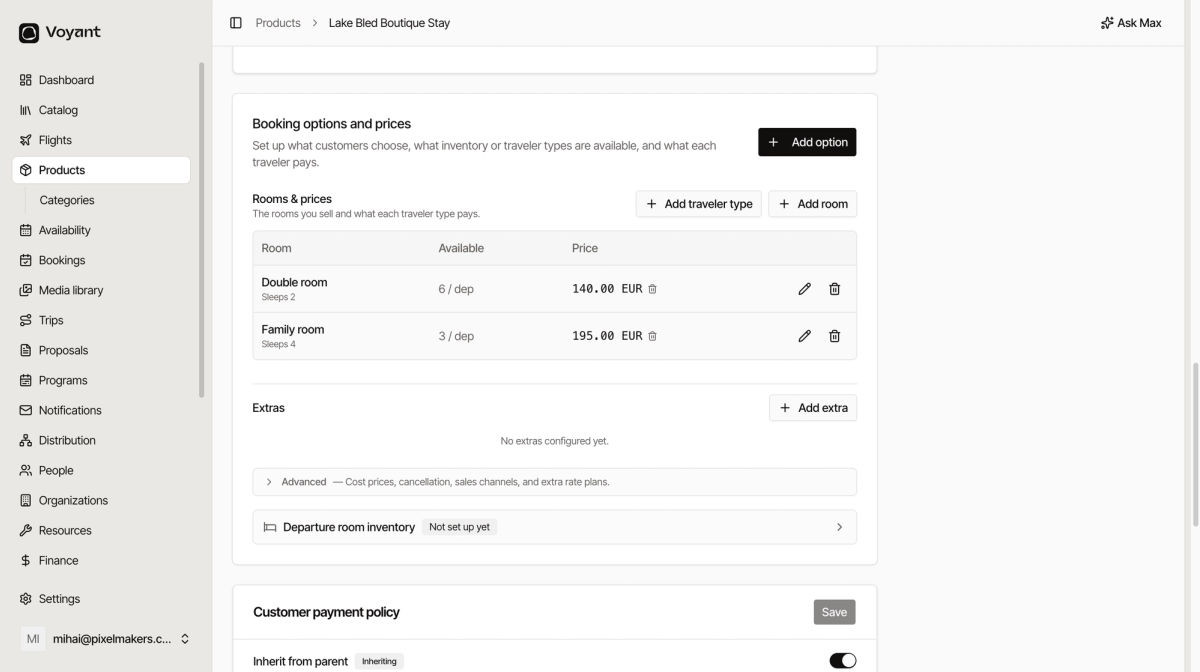Click Lake Bled Boutique Stay breadcrumb
1200x672 pixels.
[389, 23]
